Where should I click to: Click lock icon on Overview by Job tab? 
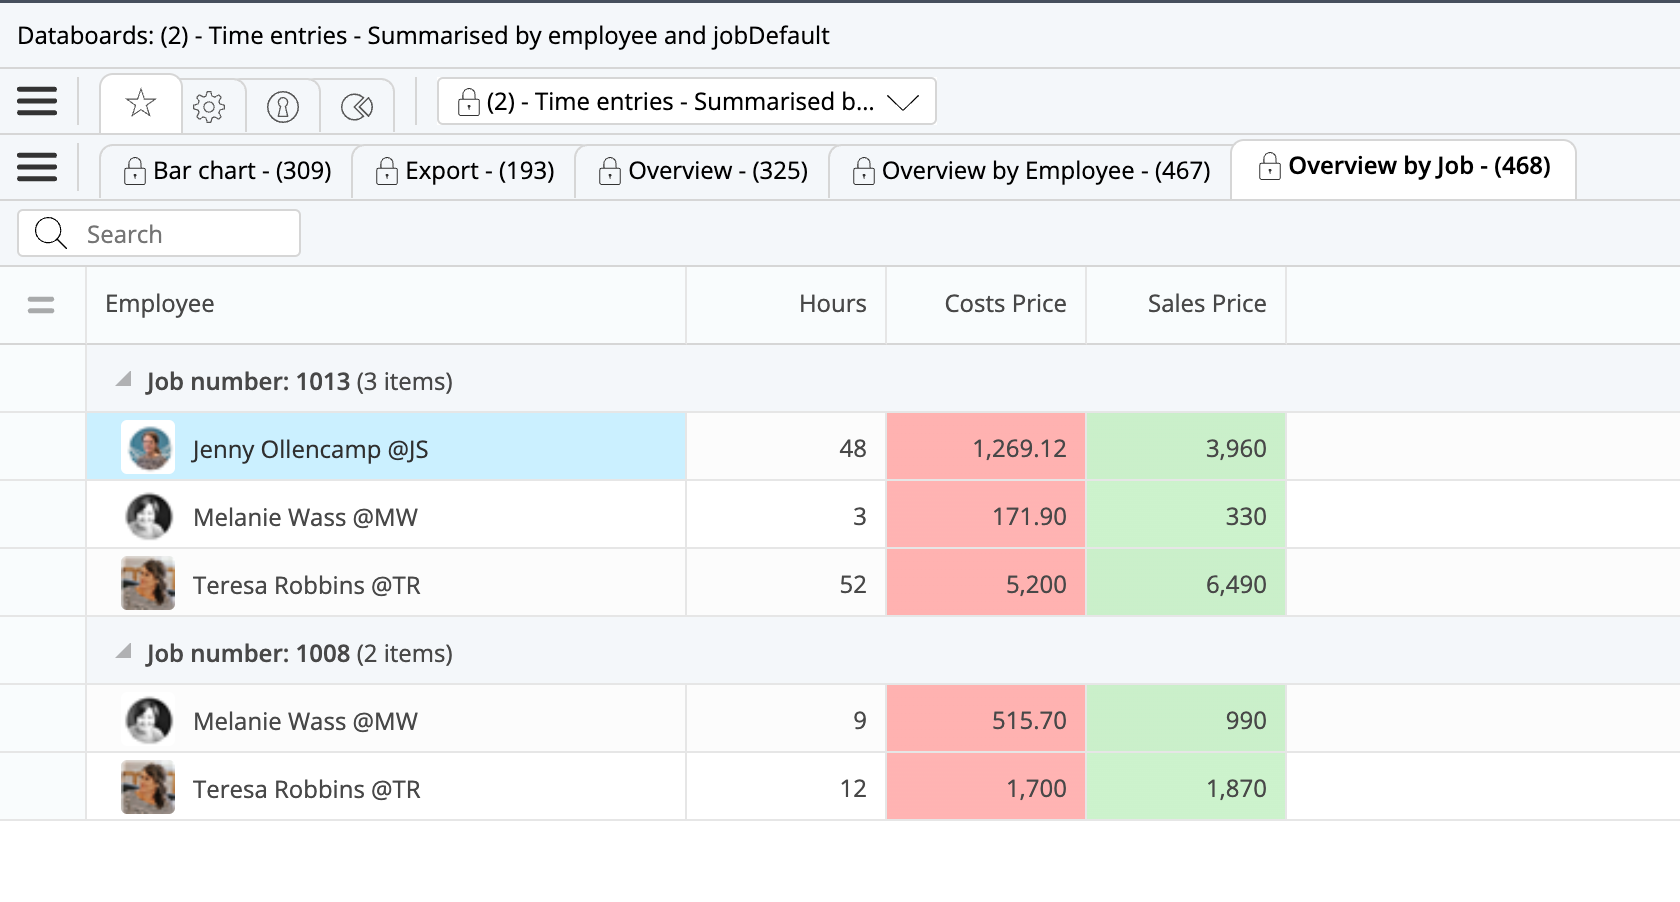(x=1269, y=166)
